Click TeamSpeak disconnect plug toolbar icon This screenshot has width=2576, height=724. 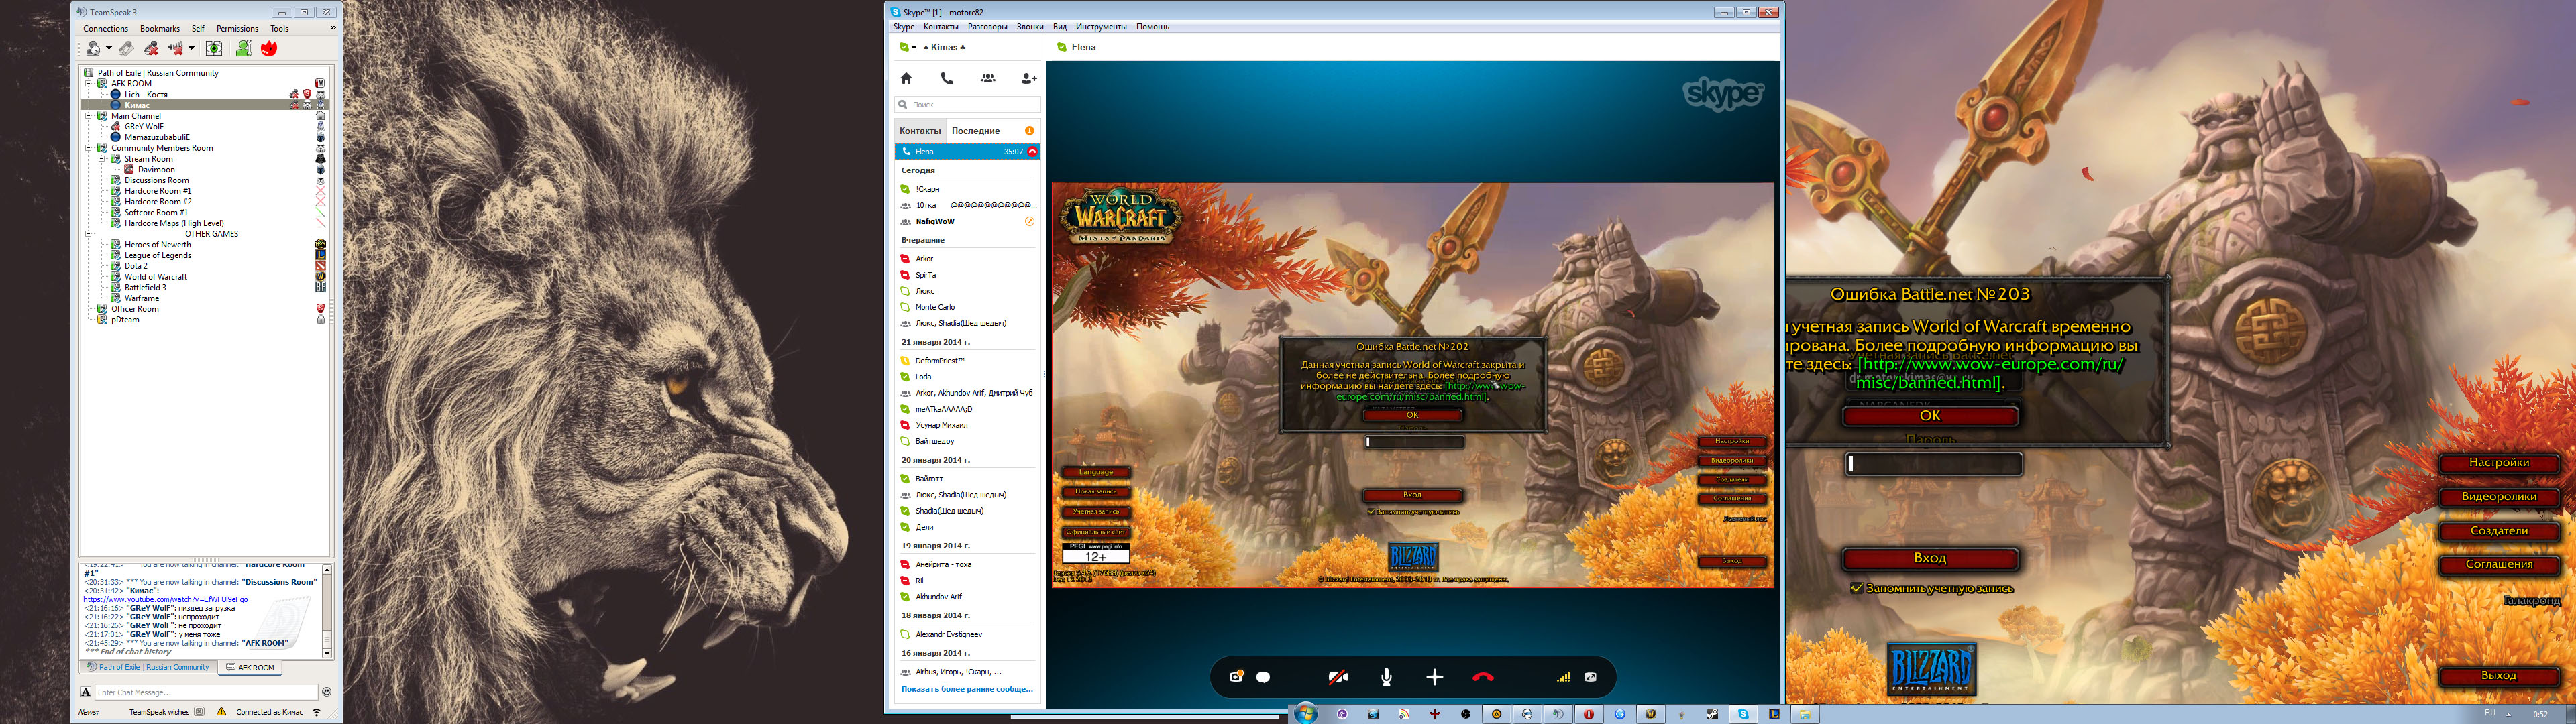[126, 48]
